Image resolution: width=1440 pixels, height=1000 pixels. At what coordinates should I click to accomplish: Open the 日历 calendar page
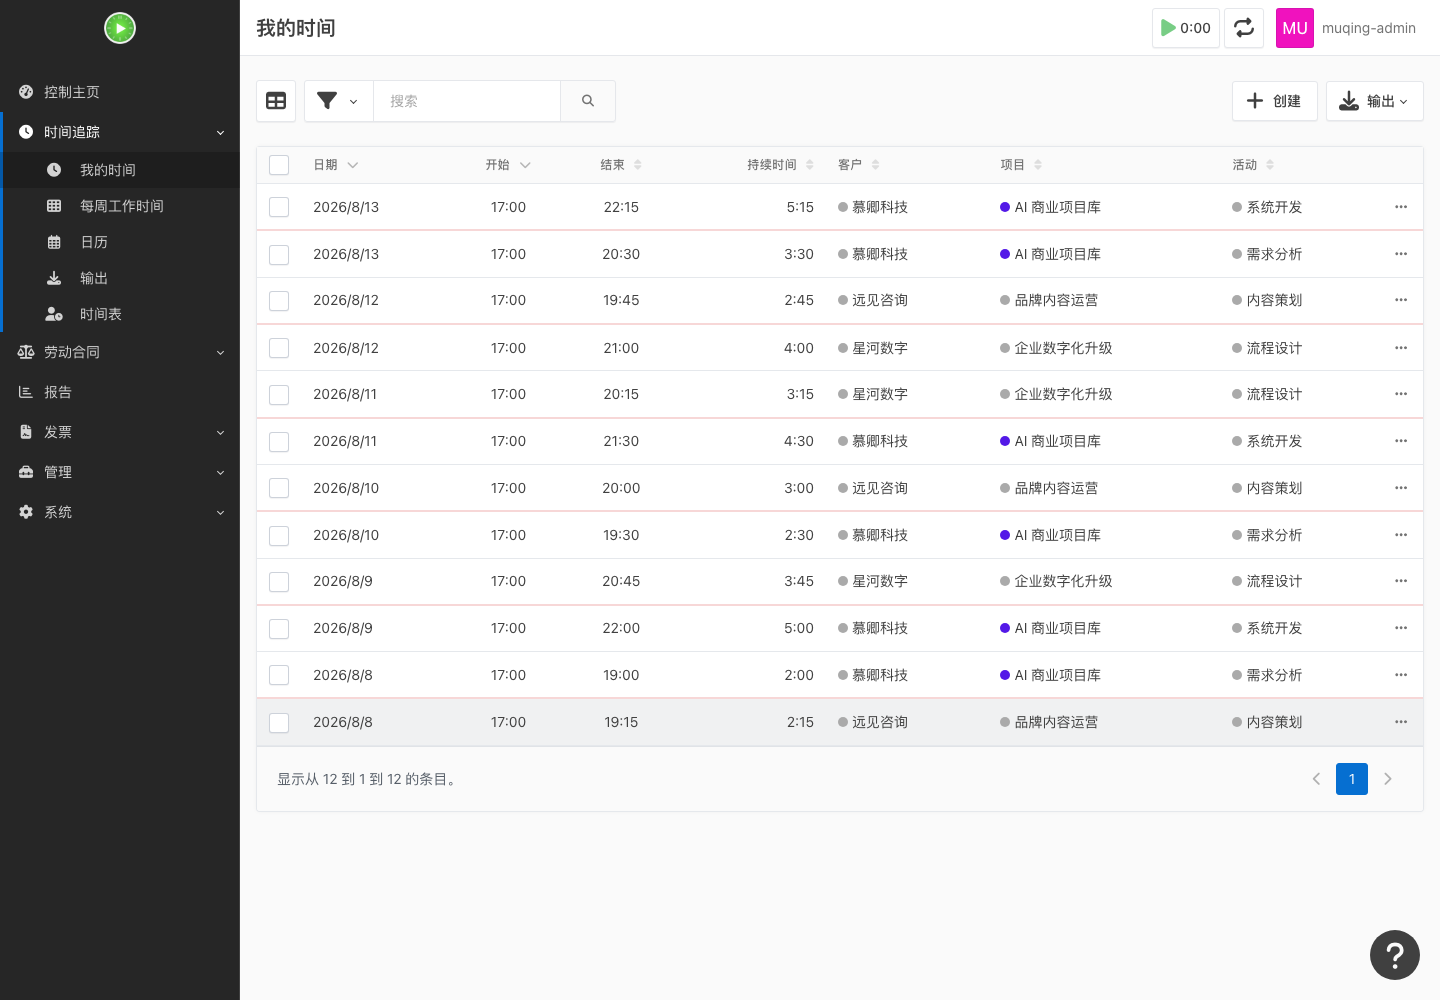(120, 242)
